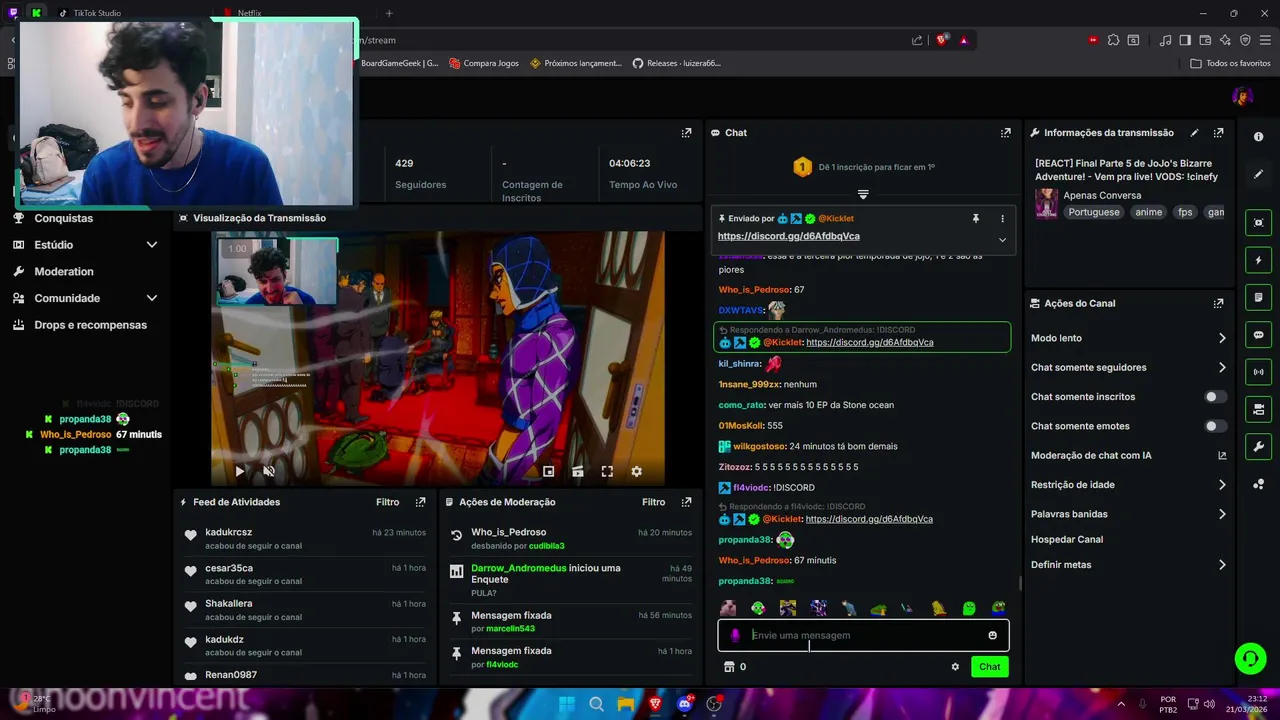Viewport: 1280px width, 720px height.
Task: Toggle Chat somente inscritos switch
Action: click(1215, 397)
